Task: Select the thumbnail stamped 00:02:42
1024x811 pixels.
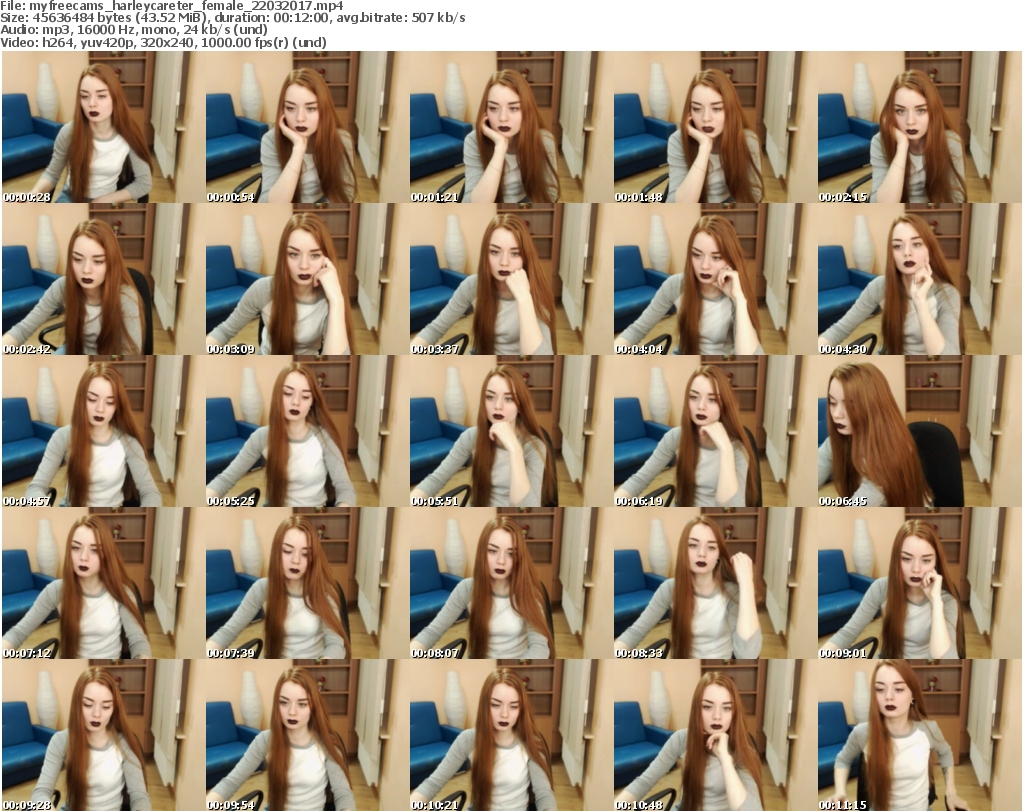Action: click(103, 279)
